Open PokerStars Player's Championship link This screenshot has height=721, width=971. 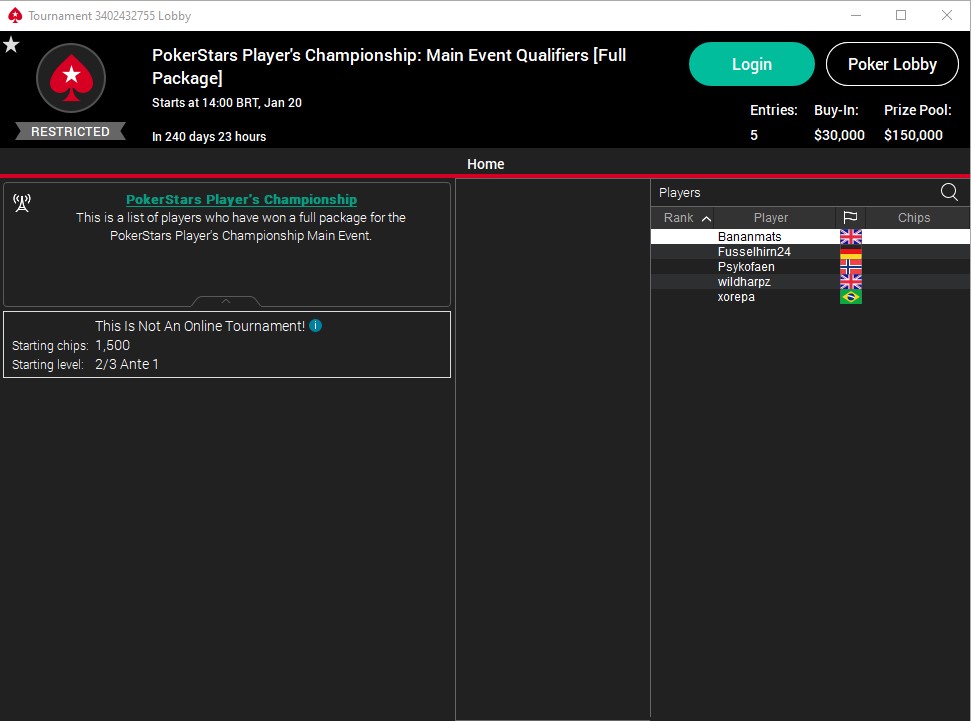pyautogui.click(x=241, y=199)
